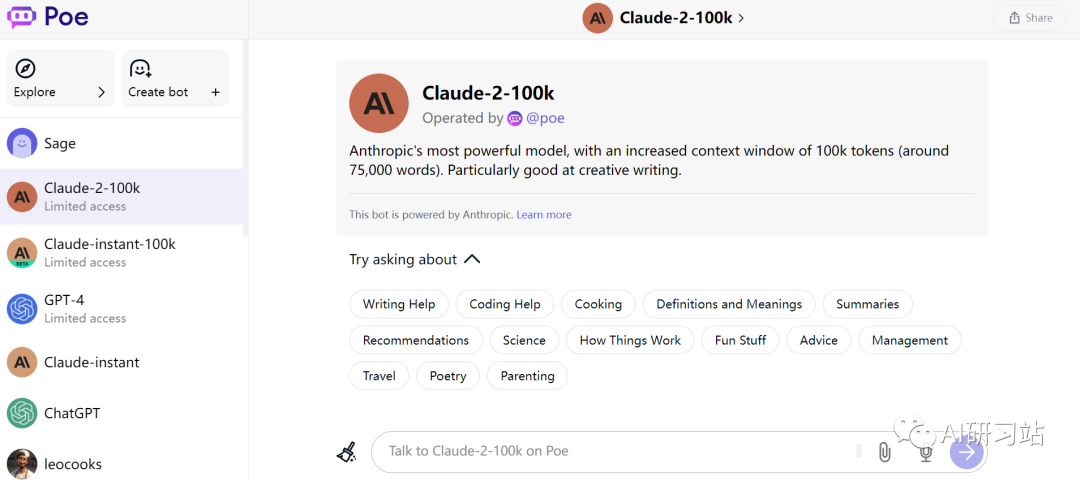The height and width of the screenshot is (481, 1080).
Task: Expand the Claude-2-100k title chevron
Action: 741,19
